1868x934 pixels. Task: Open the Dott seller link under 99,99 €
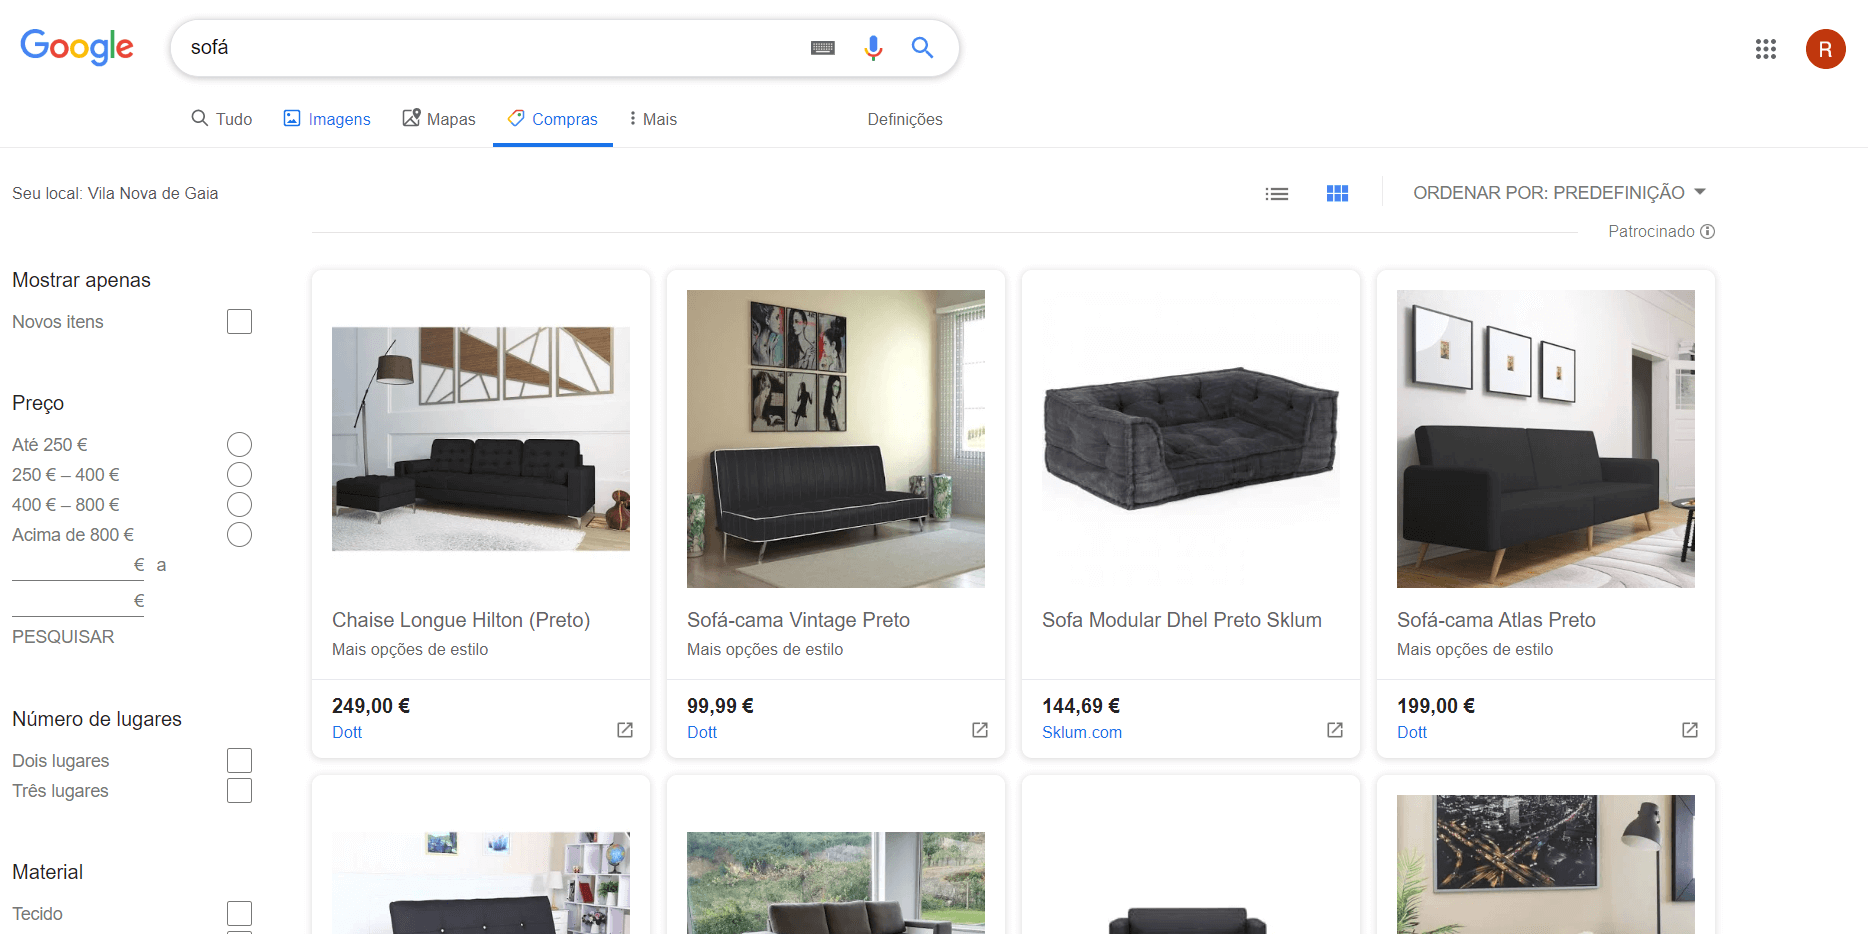(702, 732)
